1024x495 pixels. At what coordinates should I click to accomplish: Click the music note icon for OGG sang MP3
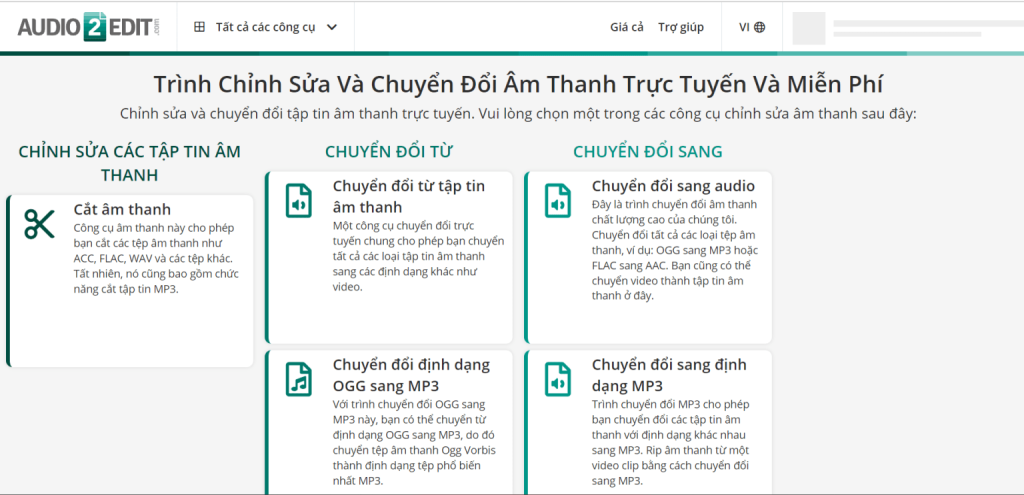click(x=299, y=379)
